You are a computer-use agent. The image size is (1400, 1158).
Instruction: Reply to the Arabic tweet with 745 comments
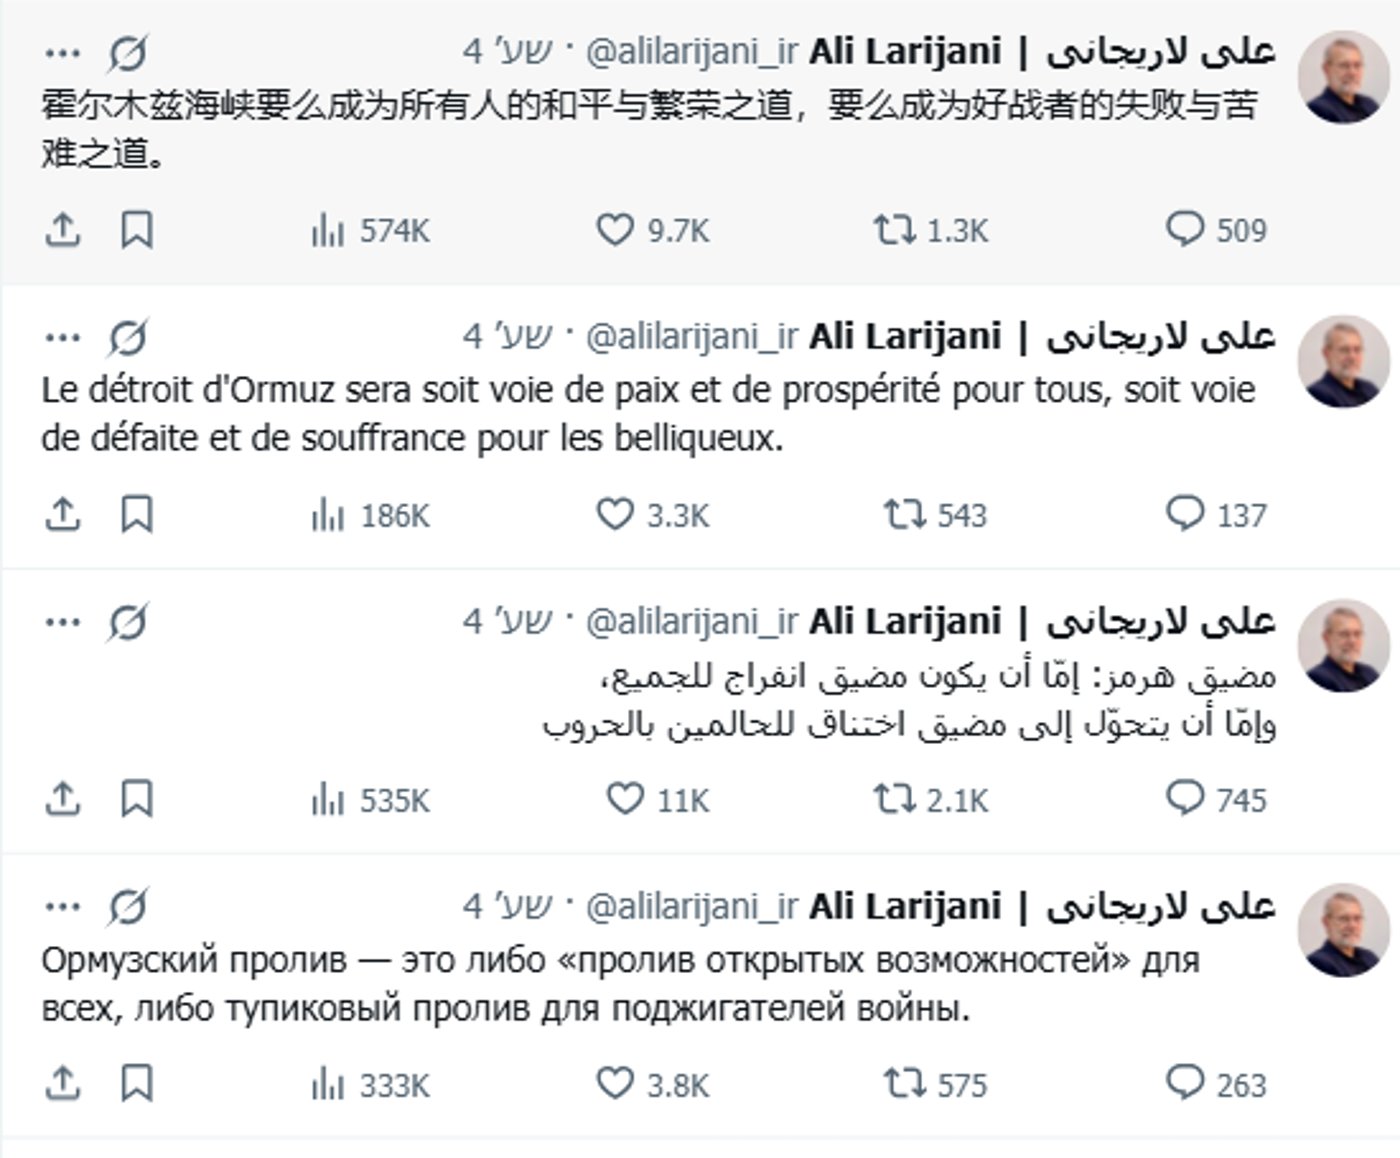click(x=1184, y=800)
